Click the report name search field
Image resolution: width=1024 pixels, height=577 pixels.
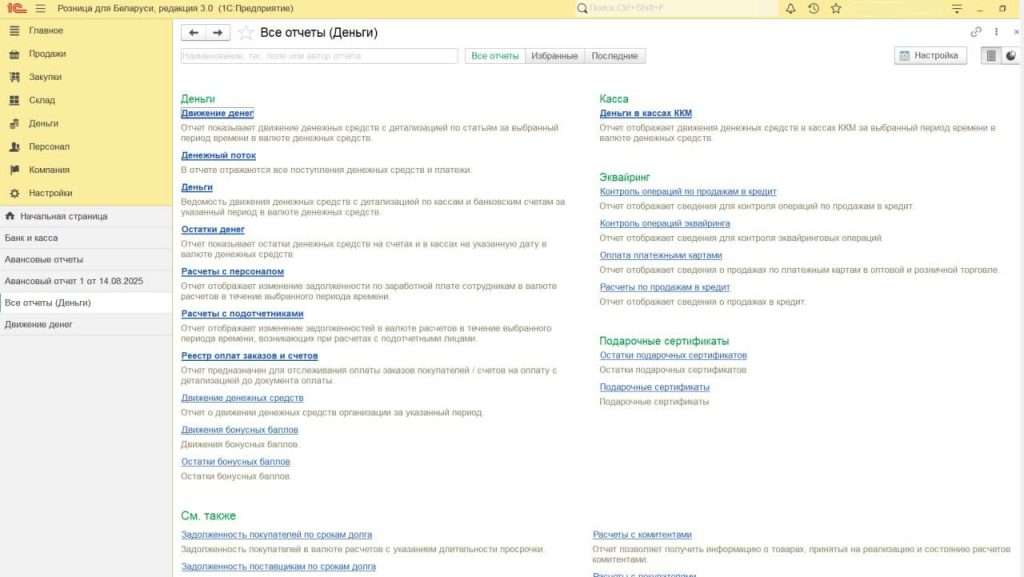click(320, 56)
